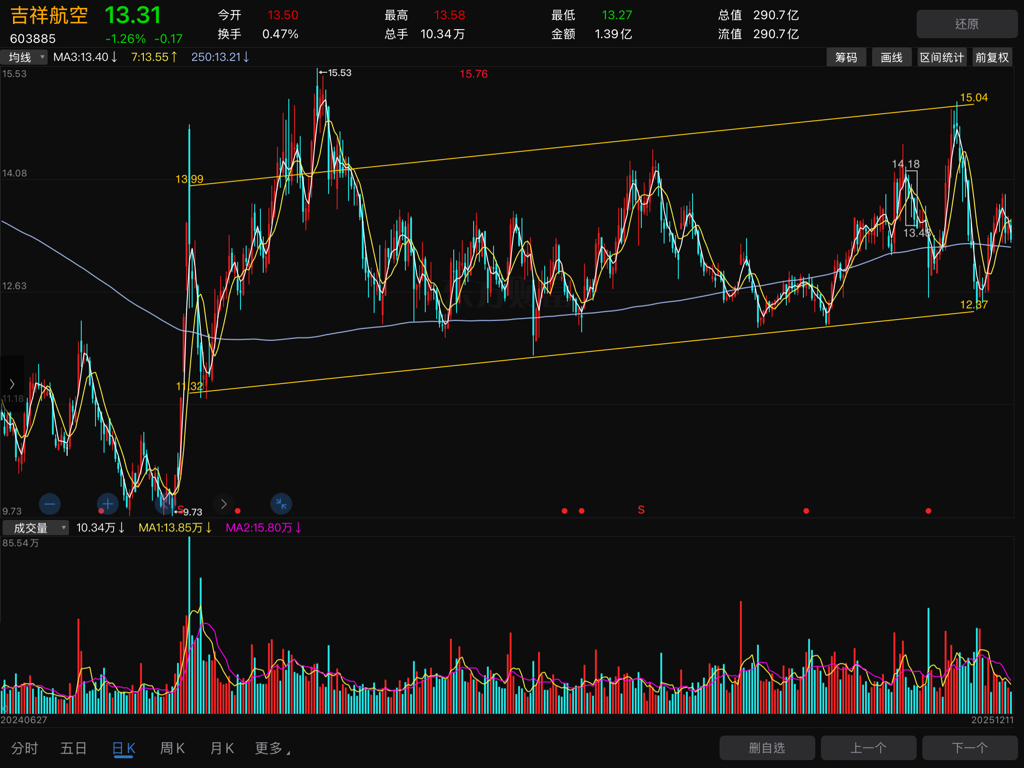Click the stock name 吉祥航空

point(50,15)
